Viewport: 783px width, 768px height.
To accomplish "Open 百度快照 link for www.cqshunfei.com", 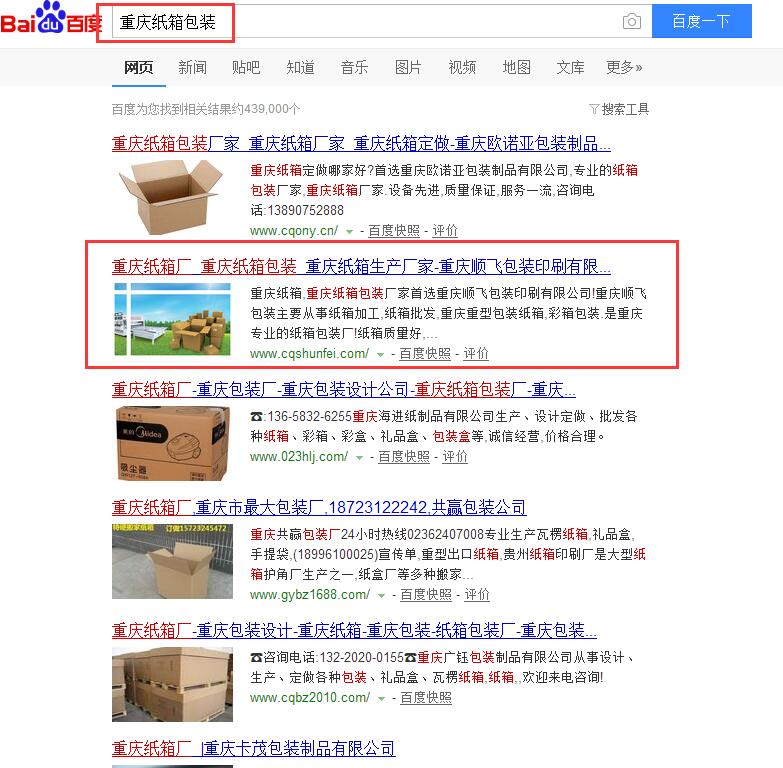I will 425,354.
